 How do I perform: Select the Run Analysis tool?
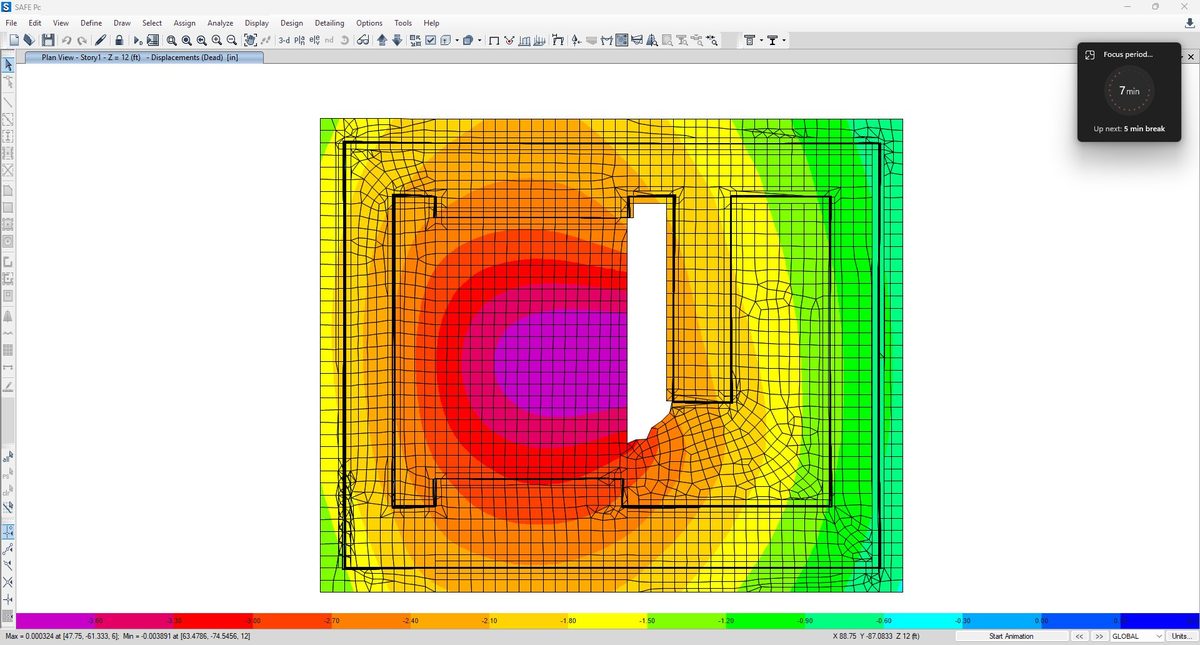[137, 40]
